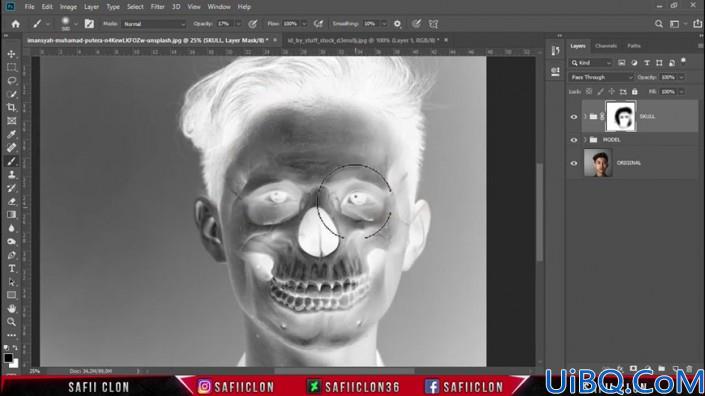Select the SKULL layer mask thumbnail
Screen dimensions: 705x396
621,116
